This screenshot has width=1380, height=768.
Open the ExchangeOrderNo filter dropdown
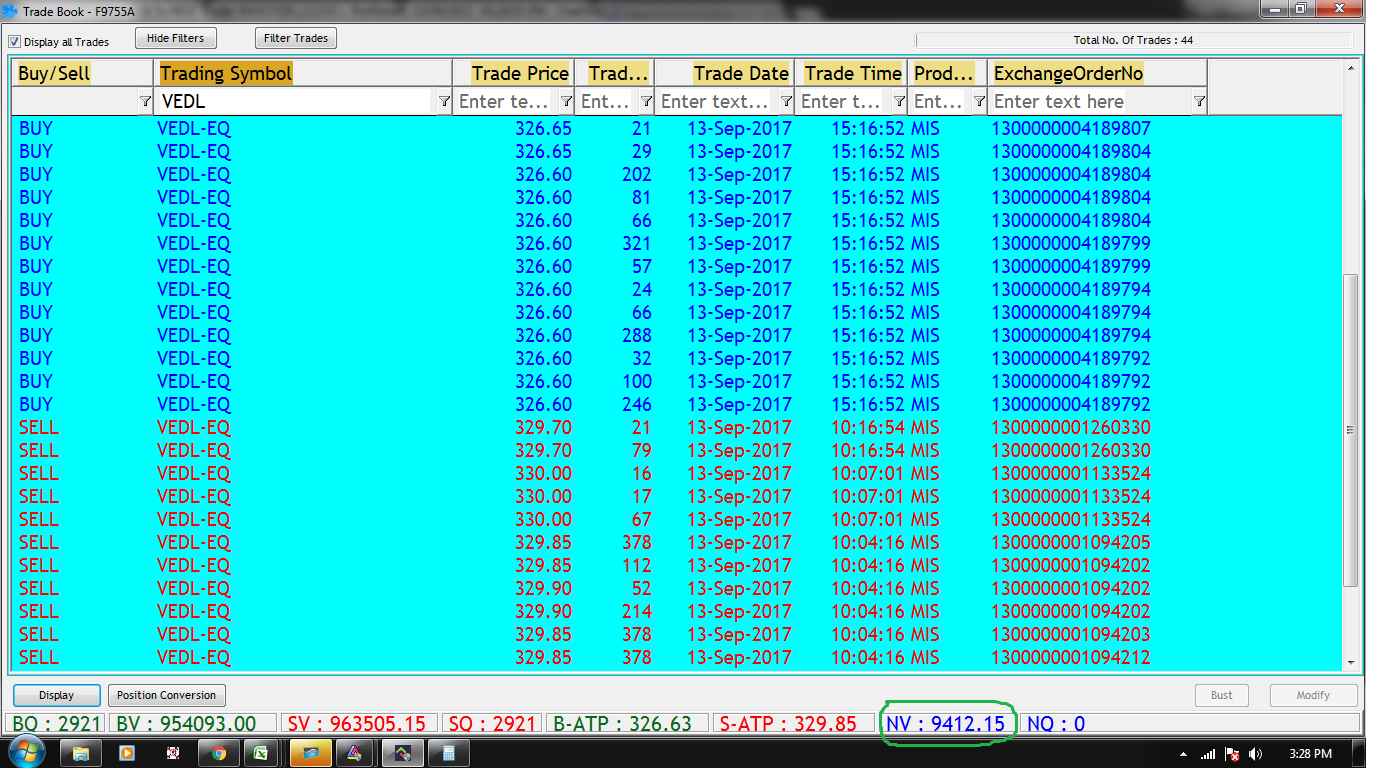1199,101
